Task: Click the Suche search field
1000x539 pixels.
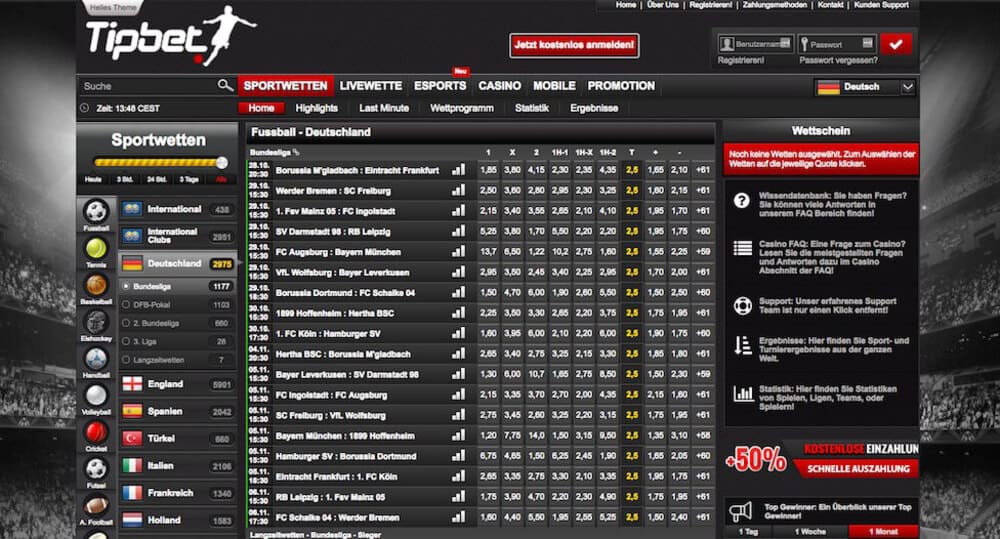Action: pos(148,85)
